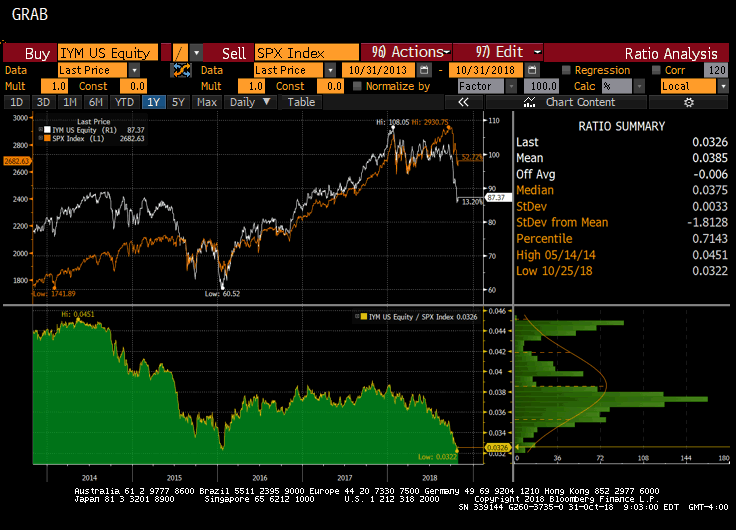Image resolution: width=736 pixels, height=530 pixels.
Task: Open operator dropdown next to slash
Action: [197, 53]
